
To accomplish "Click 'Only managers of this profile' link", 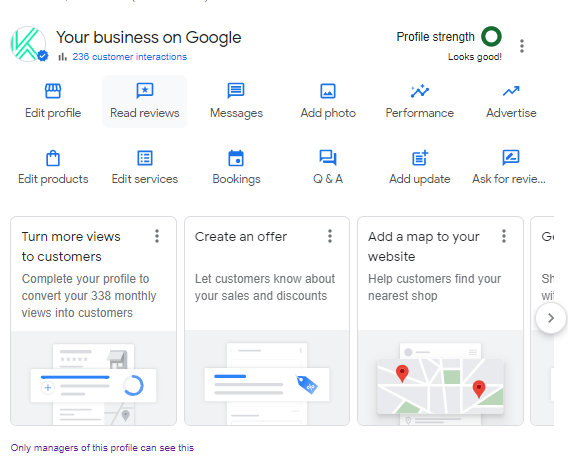I will [x=102, y=448].
